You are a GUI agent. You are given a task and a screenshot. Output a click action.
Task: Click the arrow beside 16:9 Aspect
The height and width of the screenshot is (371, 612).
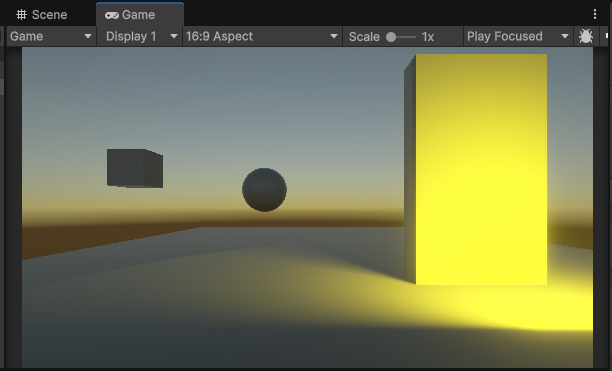[x=334, y=36]
